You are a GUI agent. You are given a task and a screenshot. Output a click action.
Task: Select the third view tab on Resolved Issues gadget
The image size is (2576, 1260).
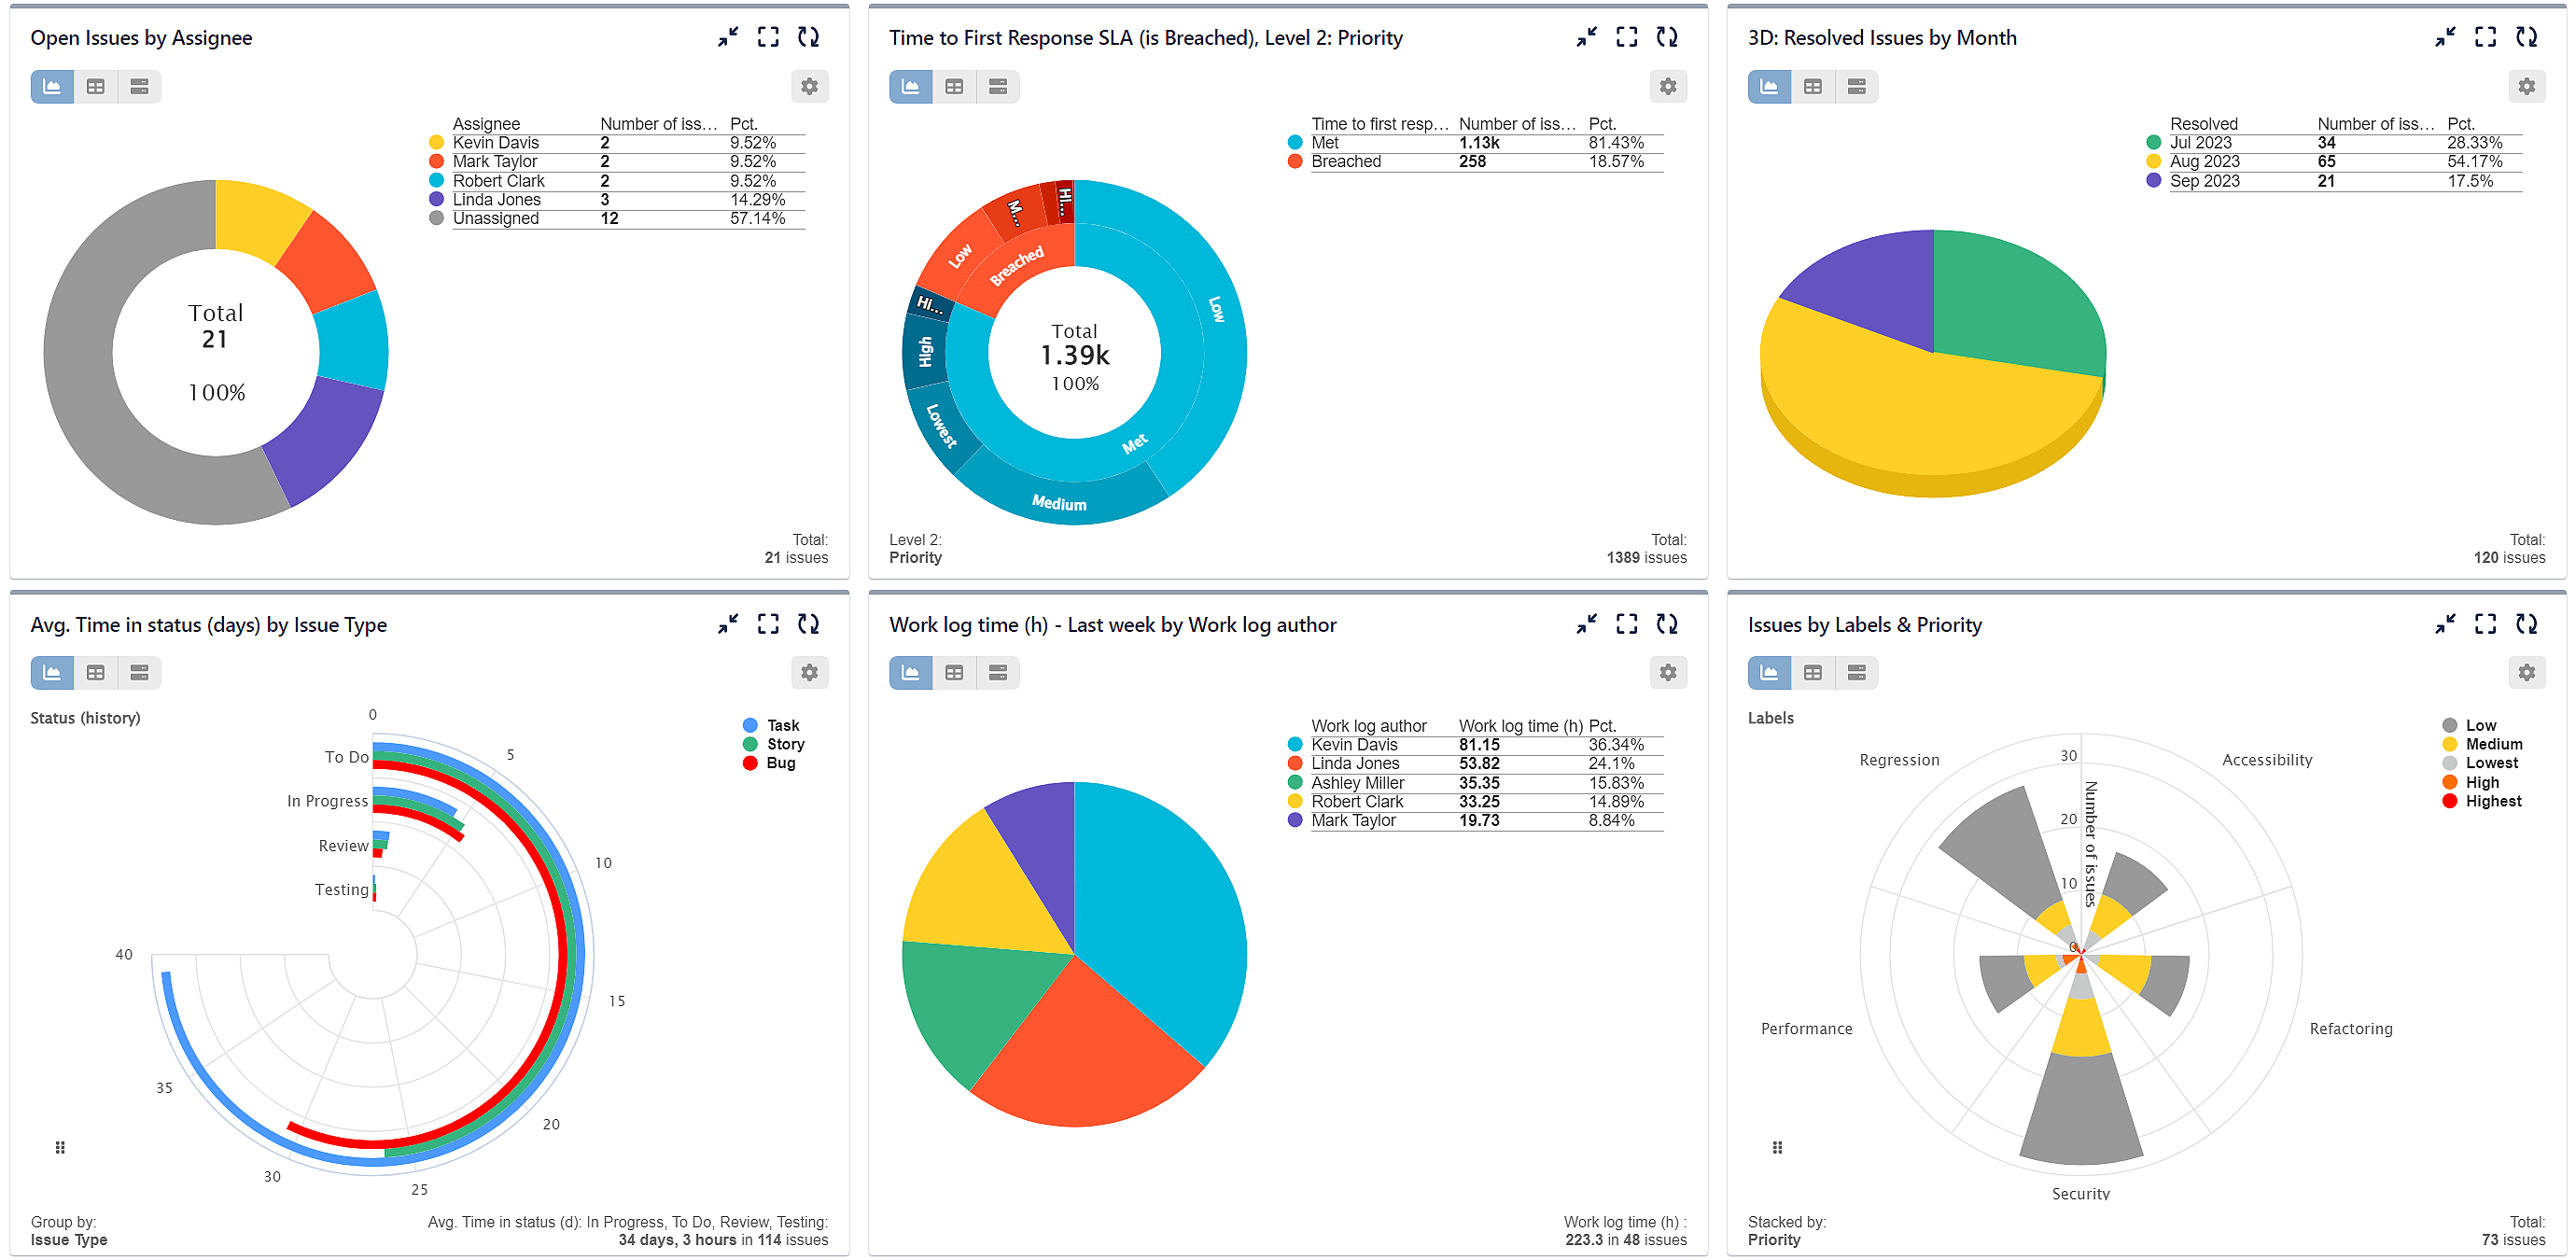(1856, 87)
